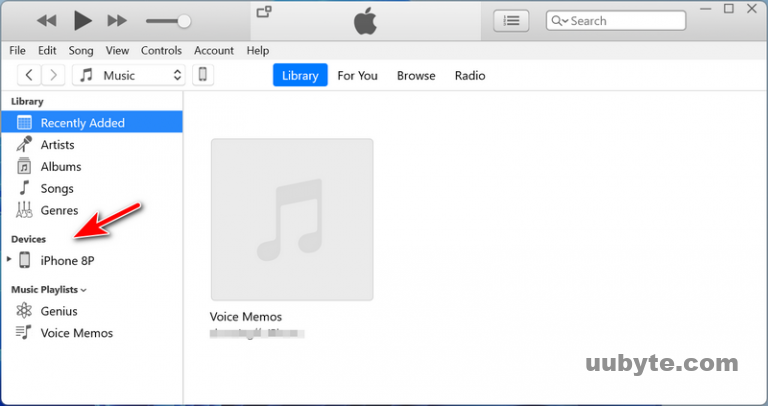The width and height of the screenshot is (768, 406).
Task: Maximize the iTunes window
Action: pyautogui.click(x=729, y=9)
